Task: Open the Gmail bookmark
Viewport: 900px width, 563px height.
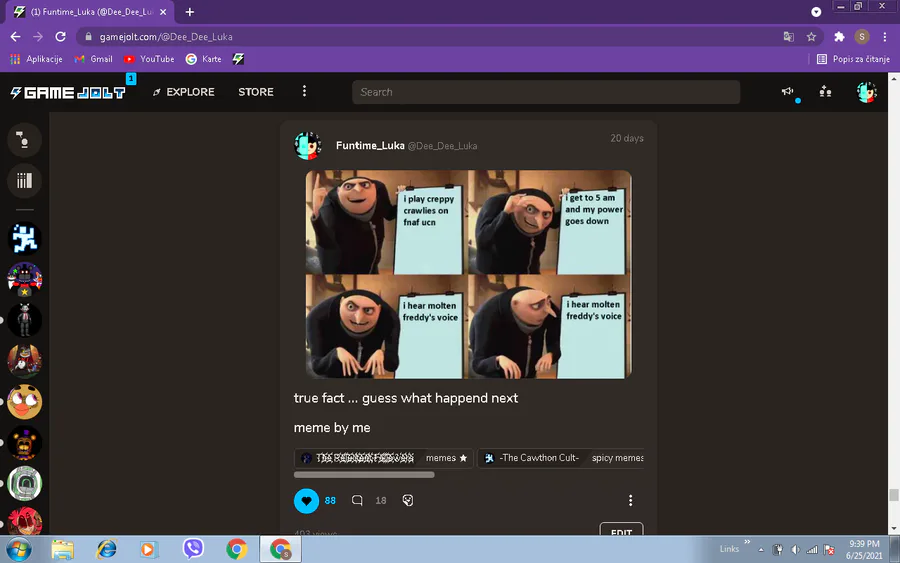Action: 94,59
